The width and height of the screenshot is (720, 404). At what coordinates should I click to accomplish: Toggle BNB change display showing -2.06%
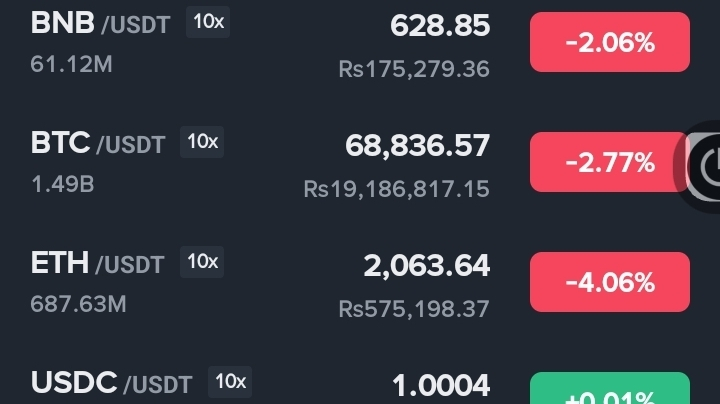tap(610, 42)
